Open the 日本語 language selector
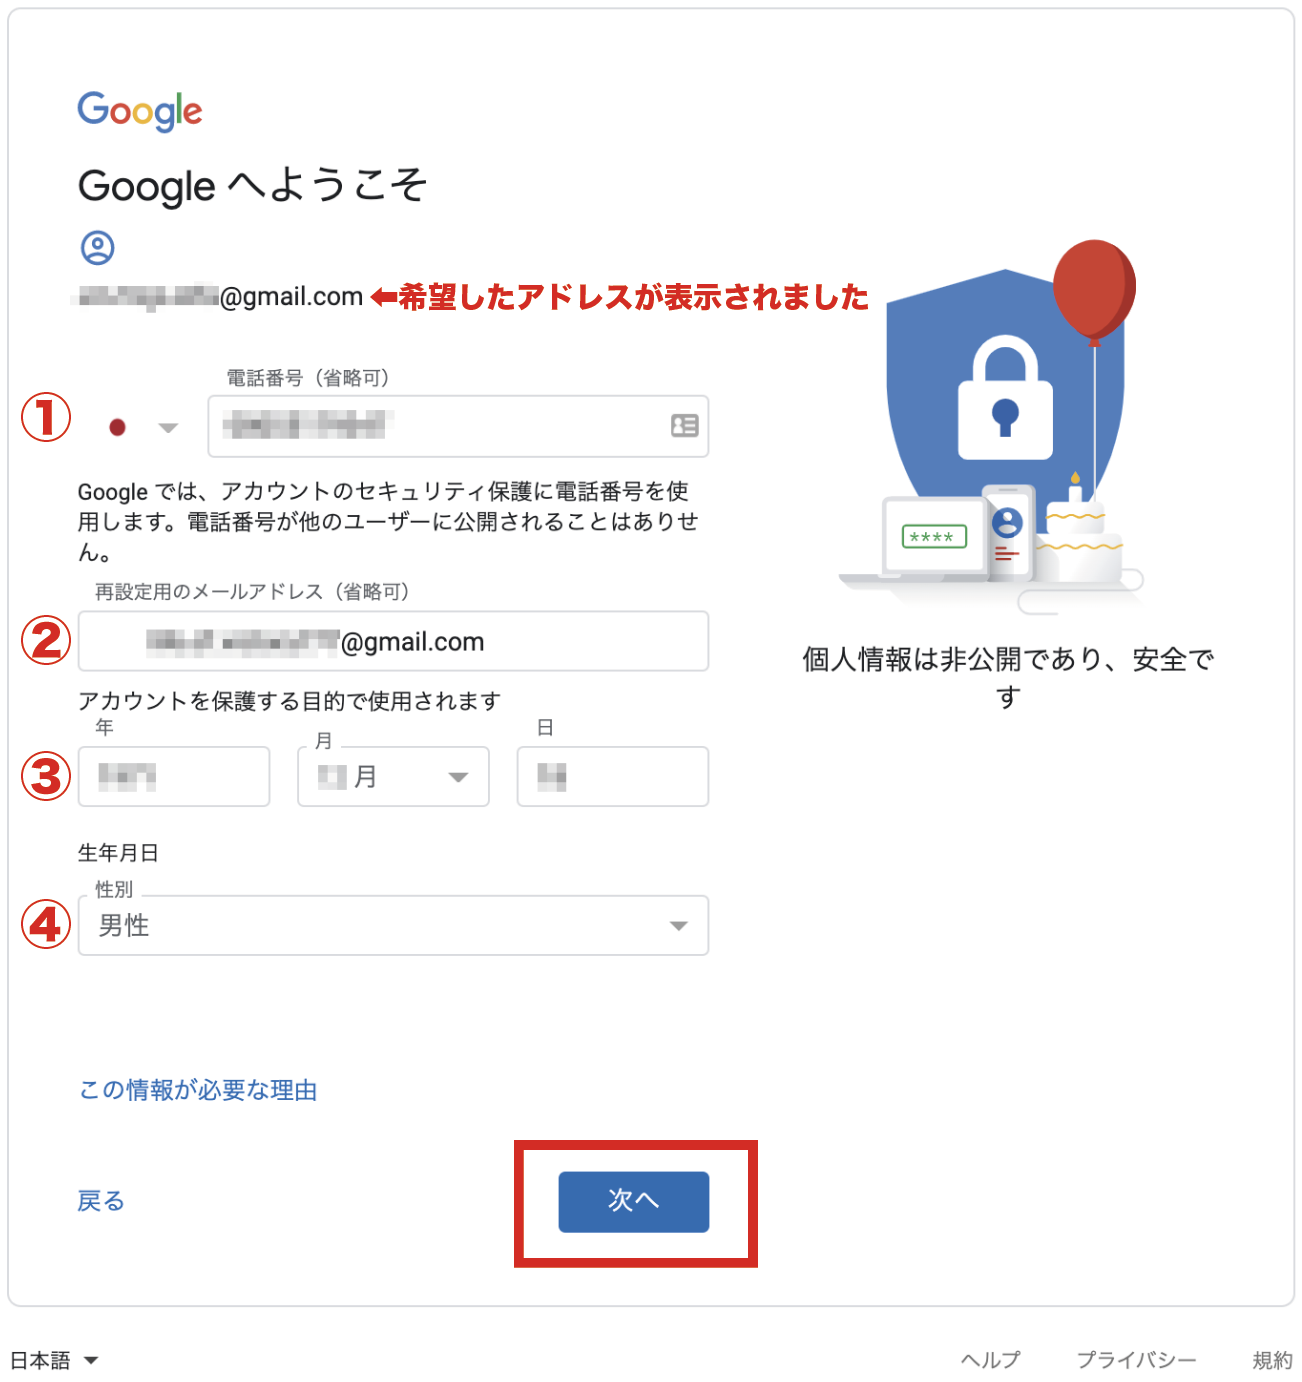The image size is (1302, 1382). pyautogui.click(x=54, y=1360)
